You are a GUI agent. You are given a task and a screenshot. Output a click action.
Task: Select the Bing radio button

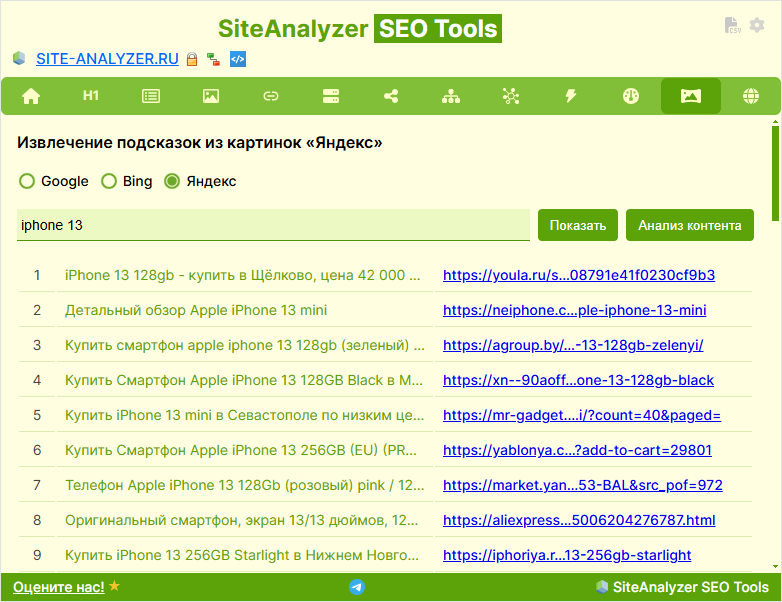pos(109,181)
